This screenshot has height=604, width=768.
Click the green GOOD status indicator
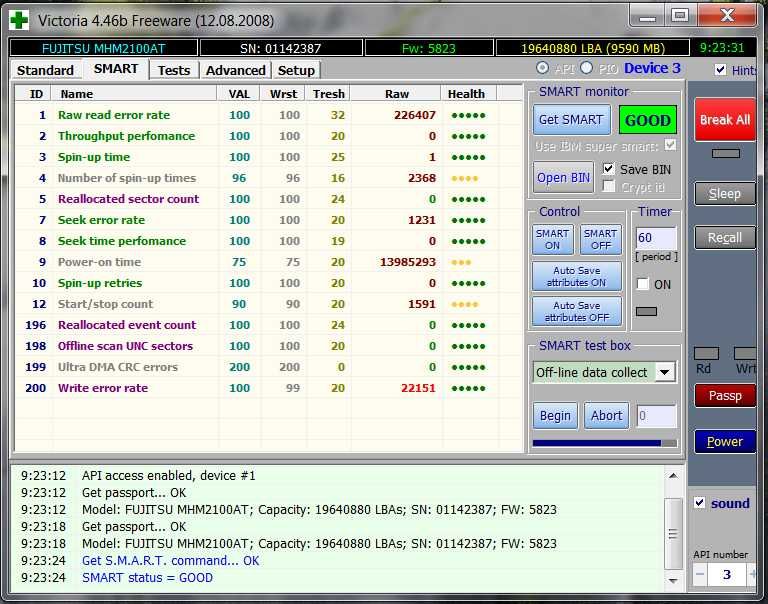647,120
